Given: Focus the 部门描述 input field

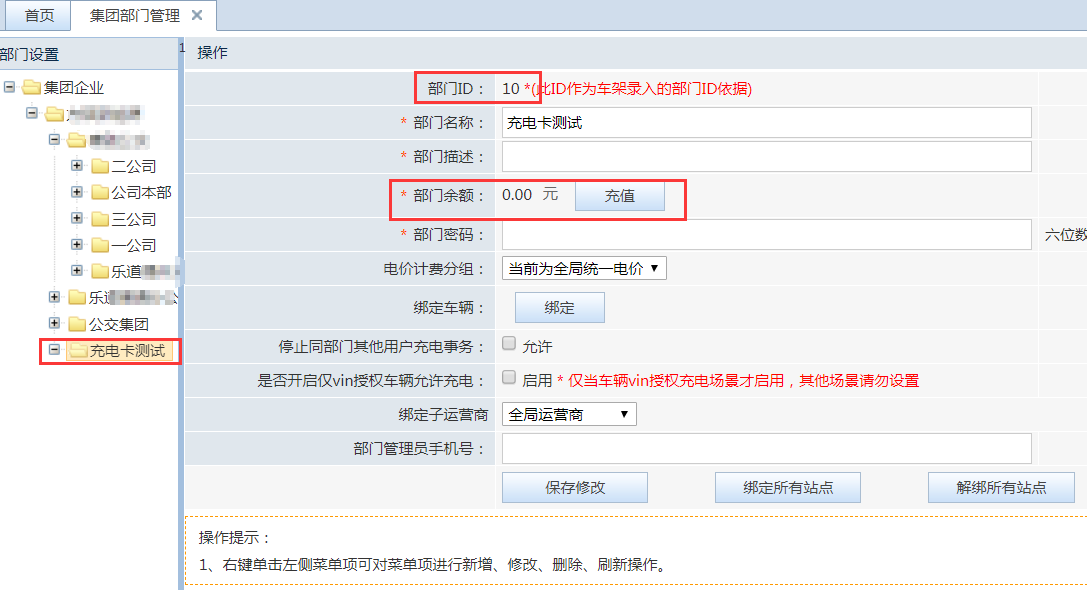Looking at the screenshot, I should coord(767,157).
